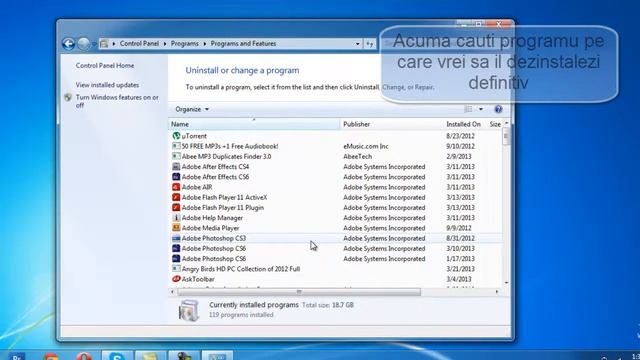Open the folder icon in the taskbar
The width and height of the screenshot is (640, 360).
[x=150, y=356]
